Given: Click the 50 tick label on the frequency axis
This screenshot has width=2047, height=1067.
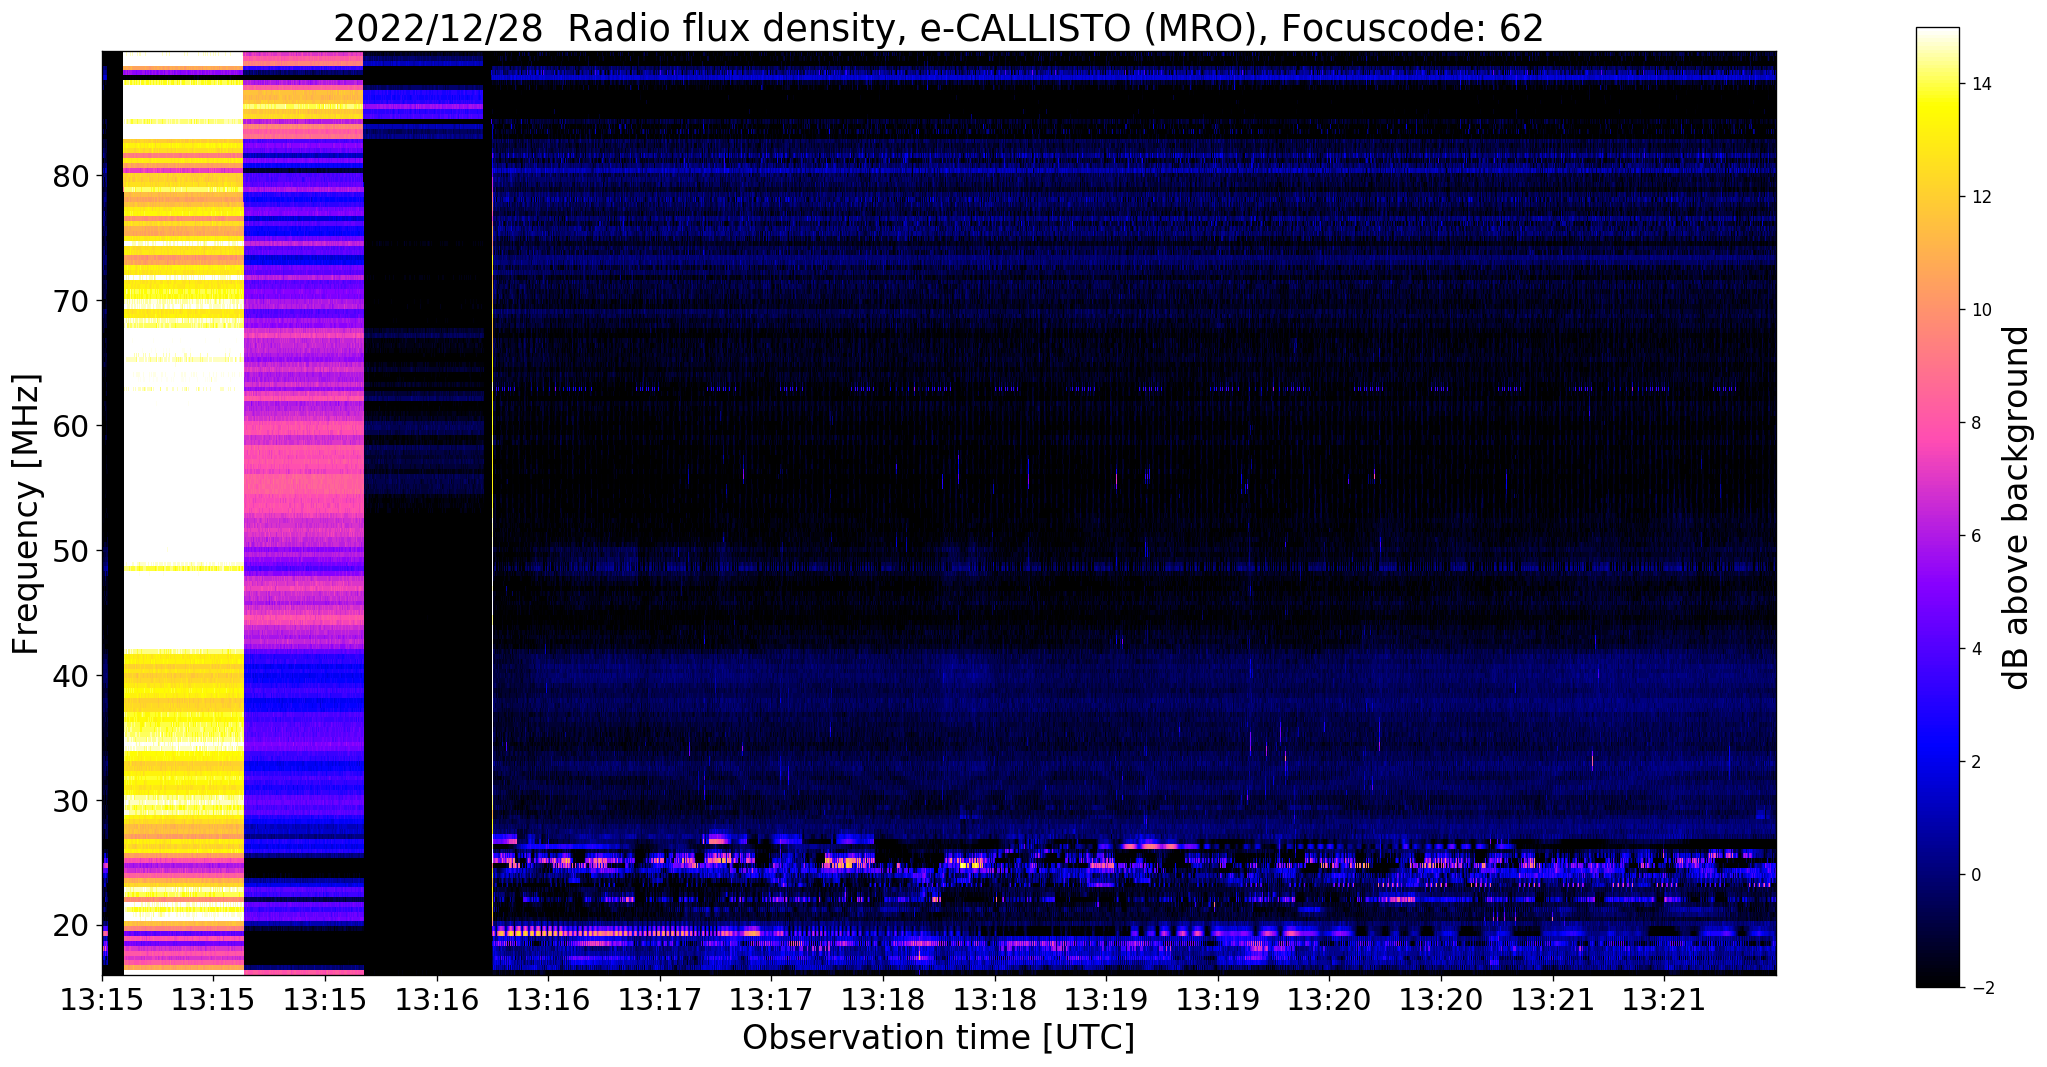Looking at the screenshot, I should (71, 551).
